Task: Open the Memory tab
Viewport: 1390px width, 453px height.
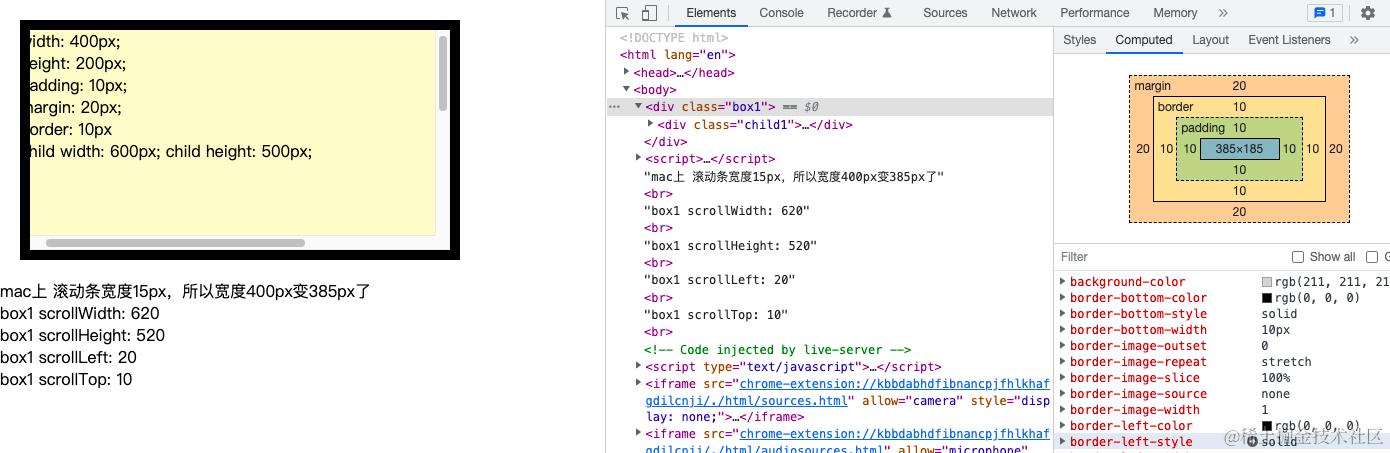Action: (1175, 13)
